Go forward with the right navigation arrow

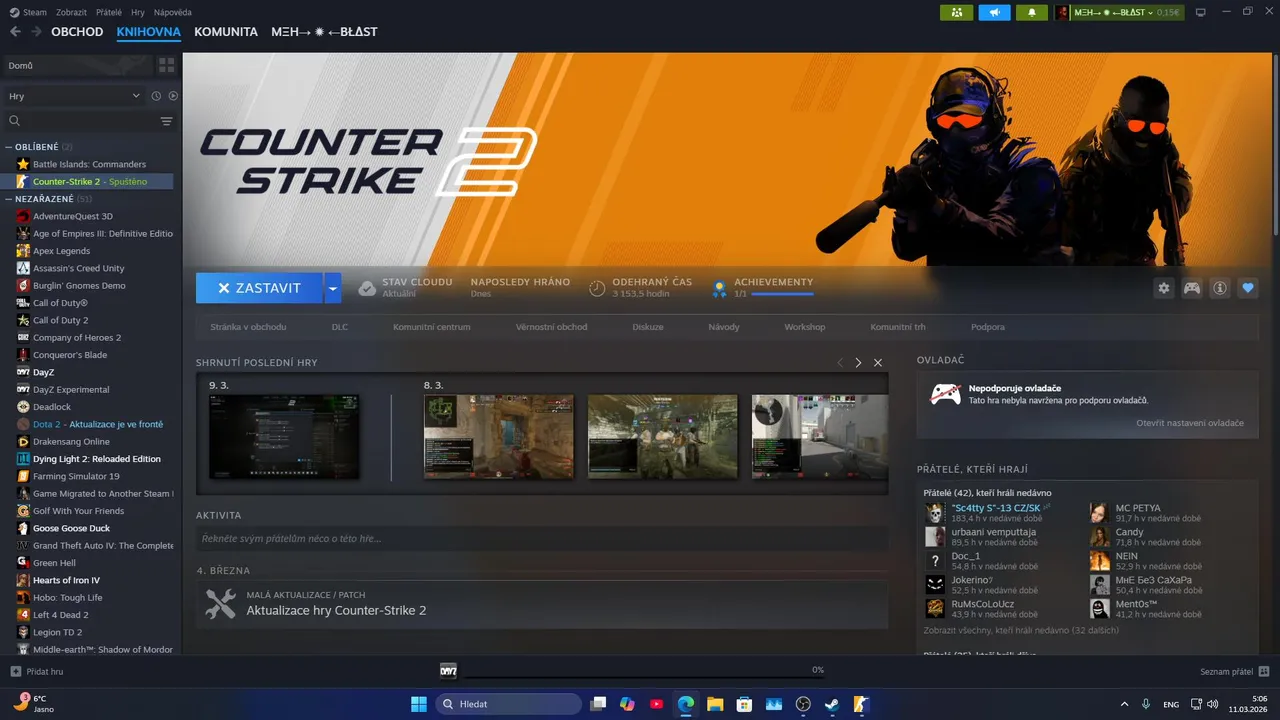click(x=37, y=32)
